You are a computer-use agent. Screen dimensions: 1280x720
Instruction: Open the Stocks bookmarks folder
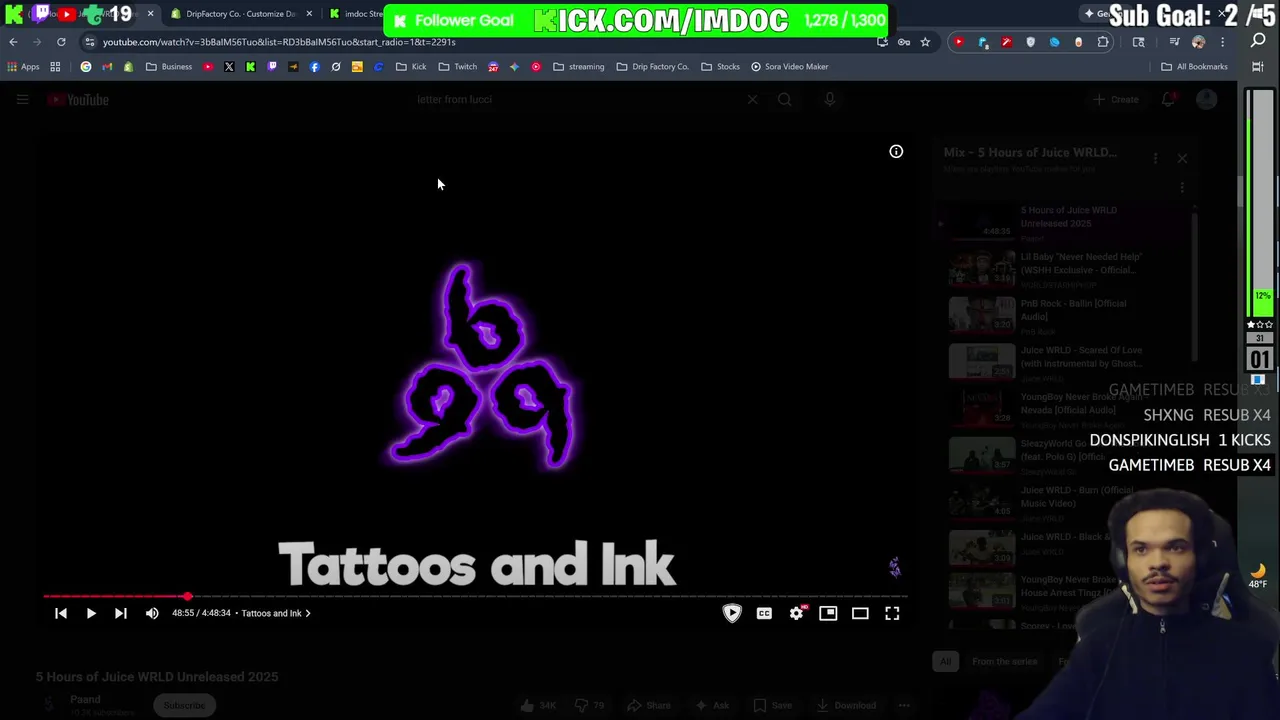pos(721,67)
